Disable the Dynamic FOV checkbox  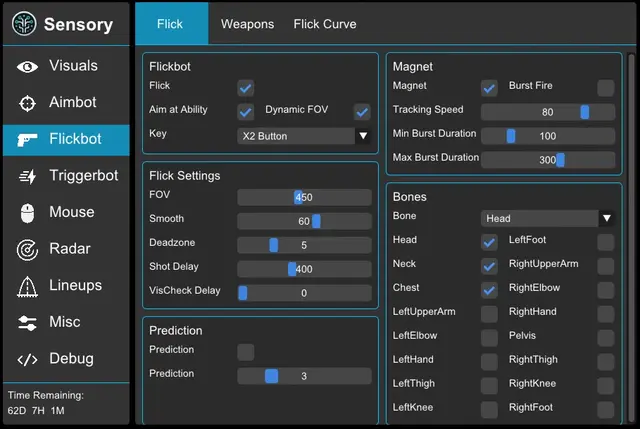click(x=362, y=111)
